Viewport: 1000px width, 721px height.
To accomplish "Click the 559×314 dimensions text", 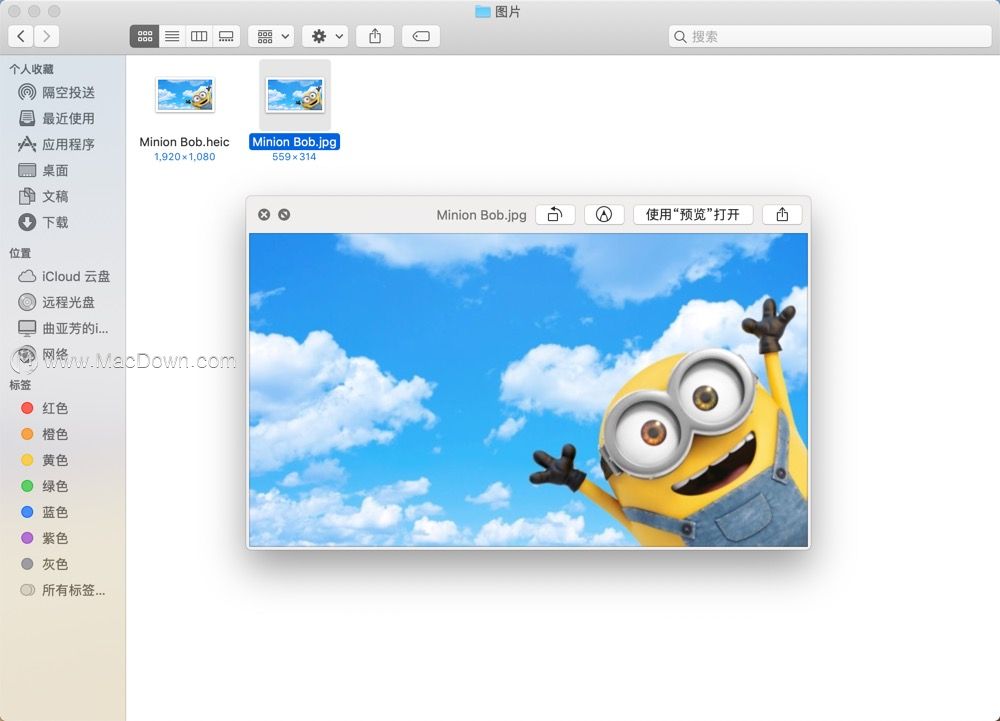I will tap(294, 157).
